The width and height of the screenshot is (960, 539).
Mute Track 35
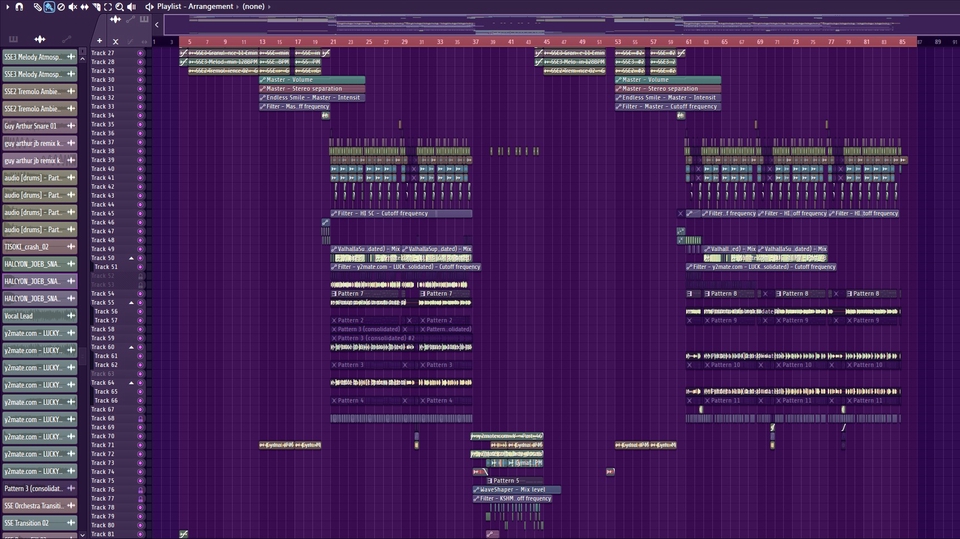[140, 124]
